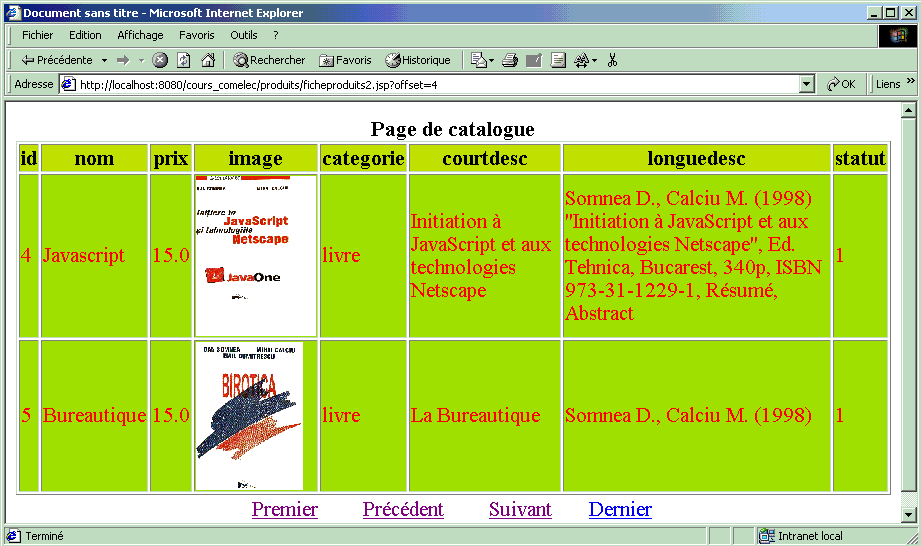Click the discussion notes toolbar icon
This screenshot has width=921, height=546.
pyautogui.click(x=558, y=60)
